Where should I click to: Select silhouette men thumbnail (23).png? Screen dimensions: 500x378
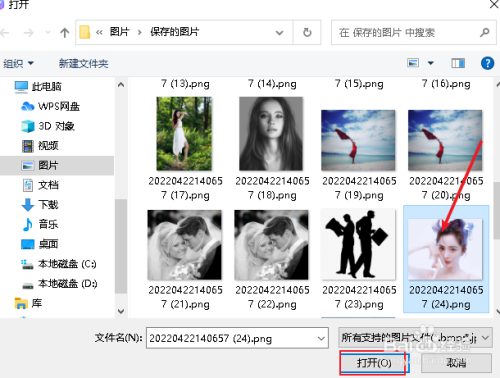(x=358, y=244)
